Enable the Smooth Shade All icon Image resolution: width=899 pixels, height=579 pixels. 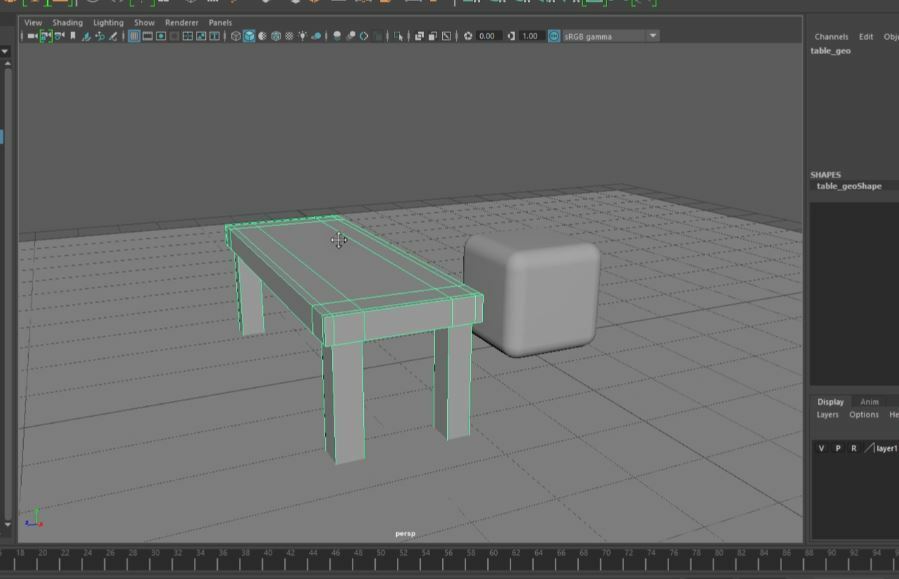click(248, 35)
